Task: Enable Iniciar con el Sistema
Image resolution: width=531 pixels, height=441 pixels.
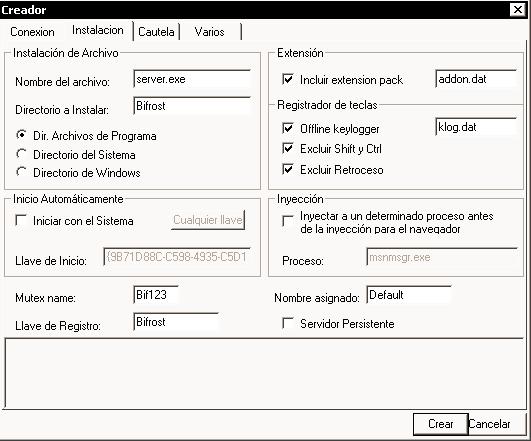Action: click(21, 220)
